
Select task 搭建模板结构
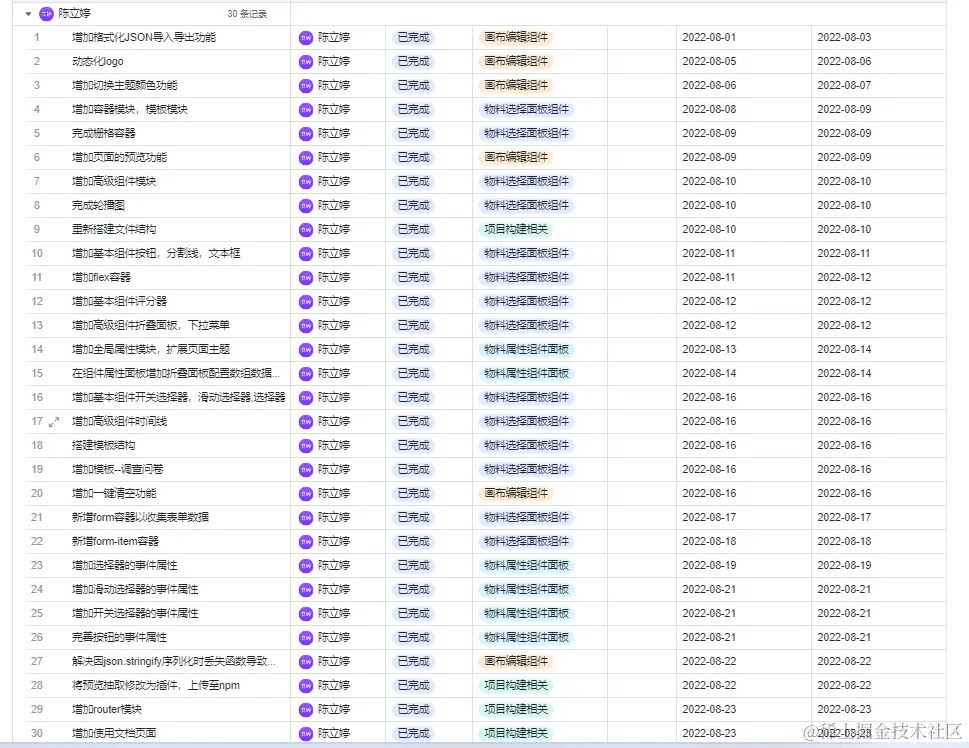(104, 445)
